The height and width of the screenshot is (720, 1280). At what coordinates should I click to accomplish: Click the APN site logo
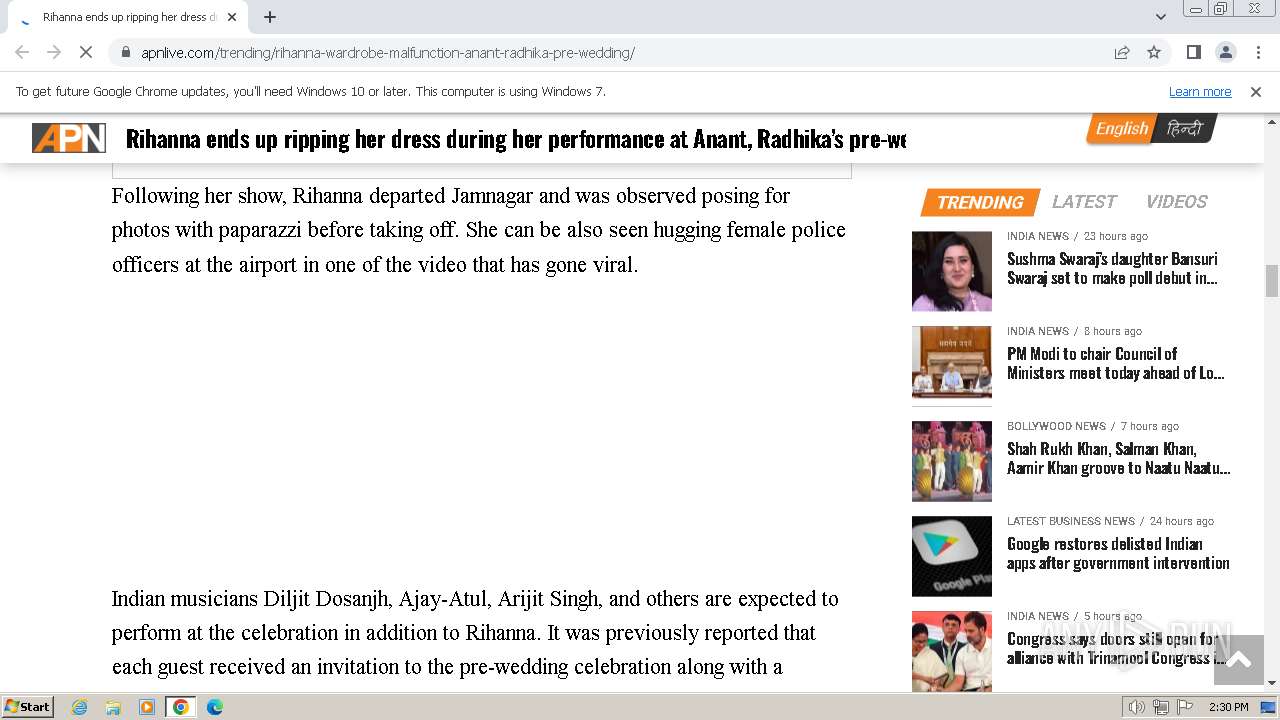coord(69,138)
